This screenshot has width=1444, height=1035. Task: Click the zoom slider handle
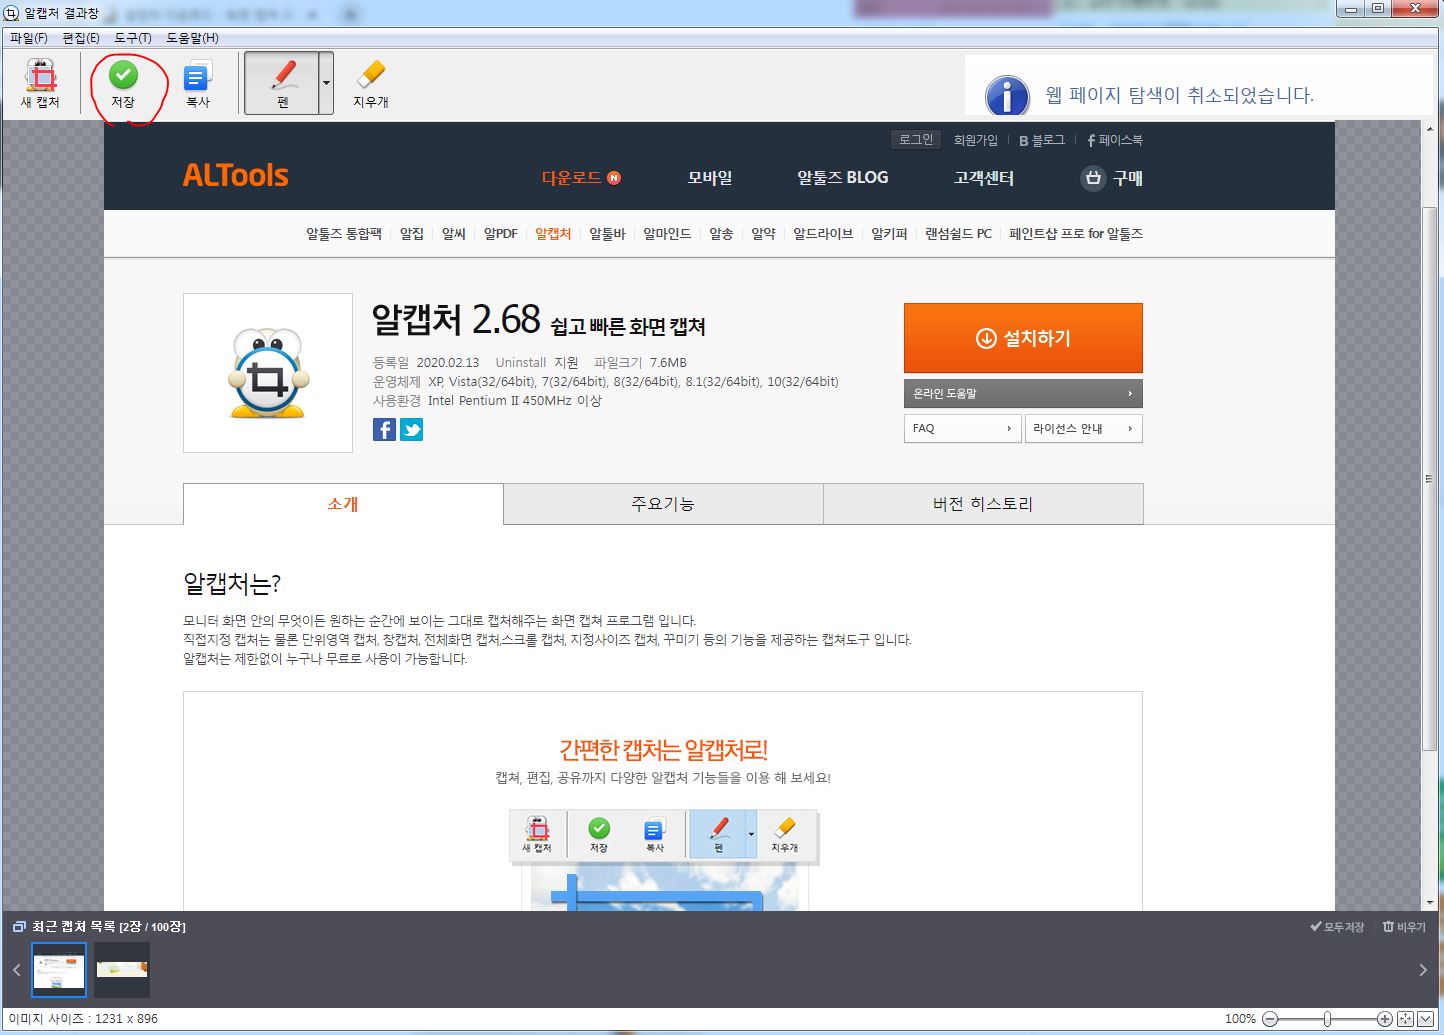1327,1019
